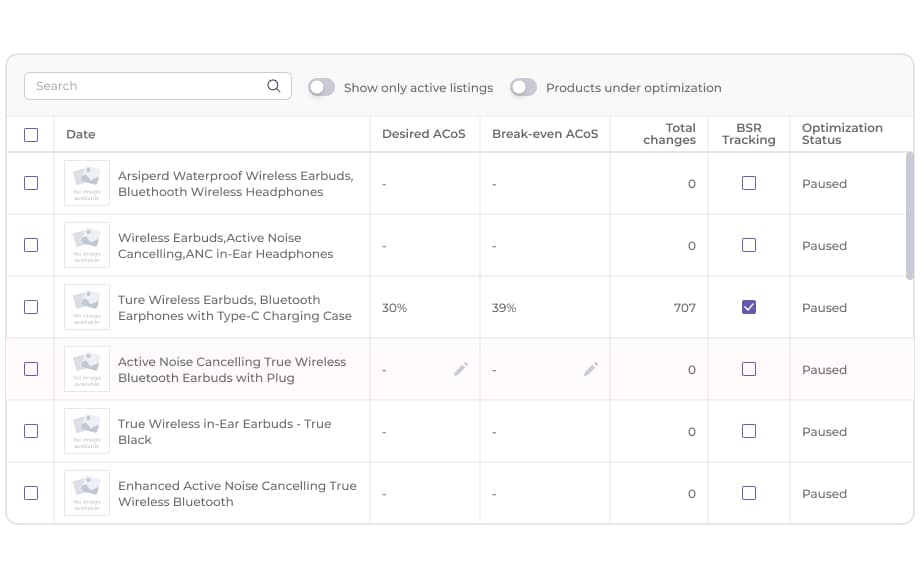Toggle Show only active listings switch

point(321,87)
